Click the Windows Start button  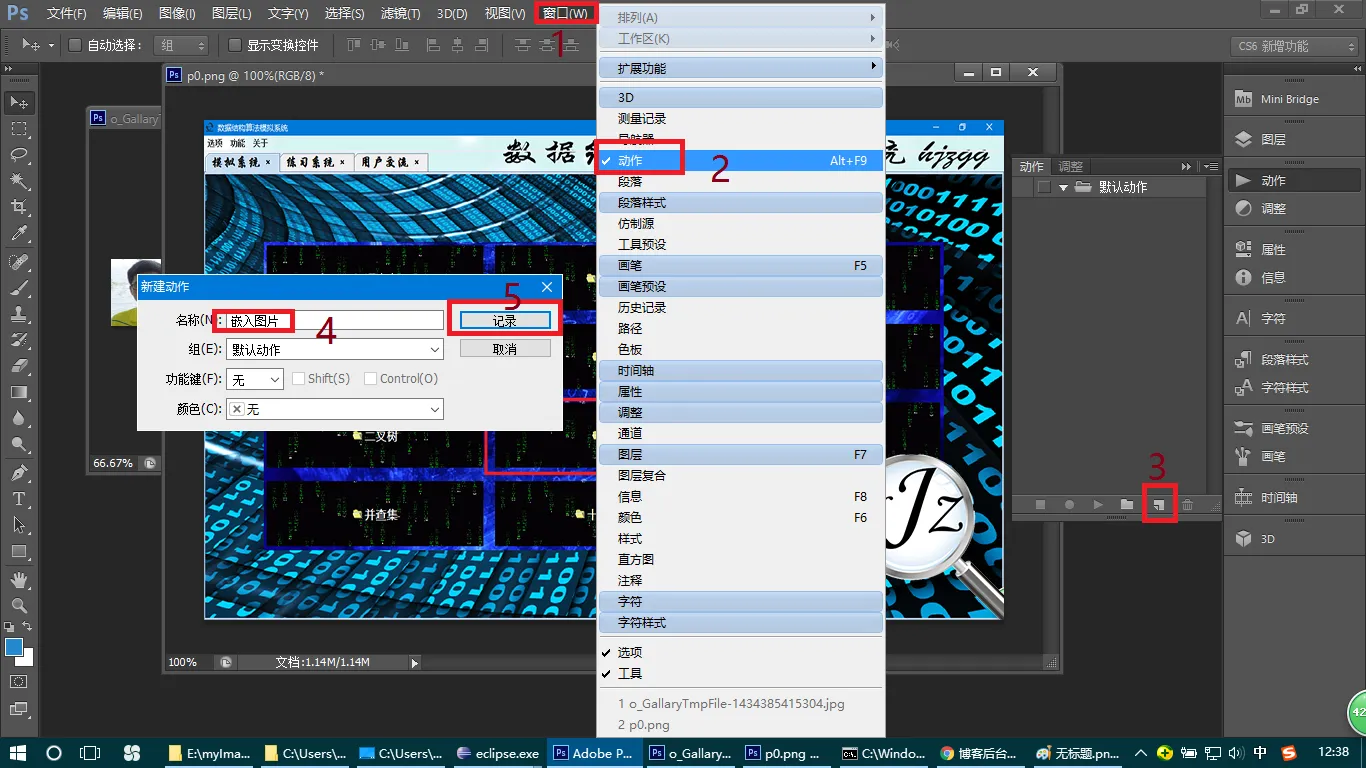[x=19, y=753]
